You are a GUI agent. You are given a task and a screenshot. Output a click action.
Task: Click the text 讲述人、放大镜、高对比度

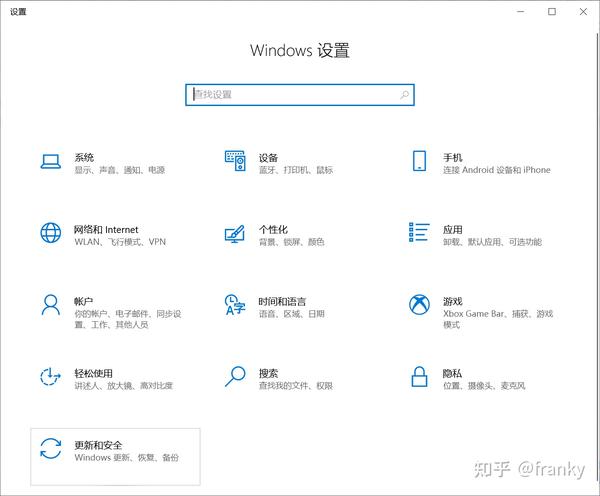pos(124,386)
